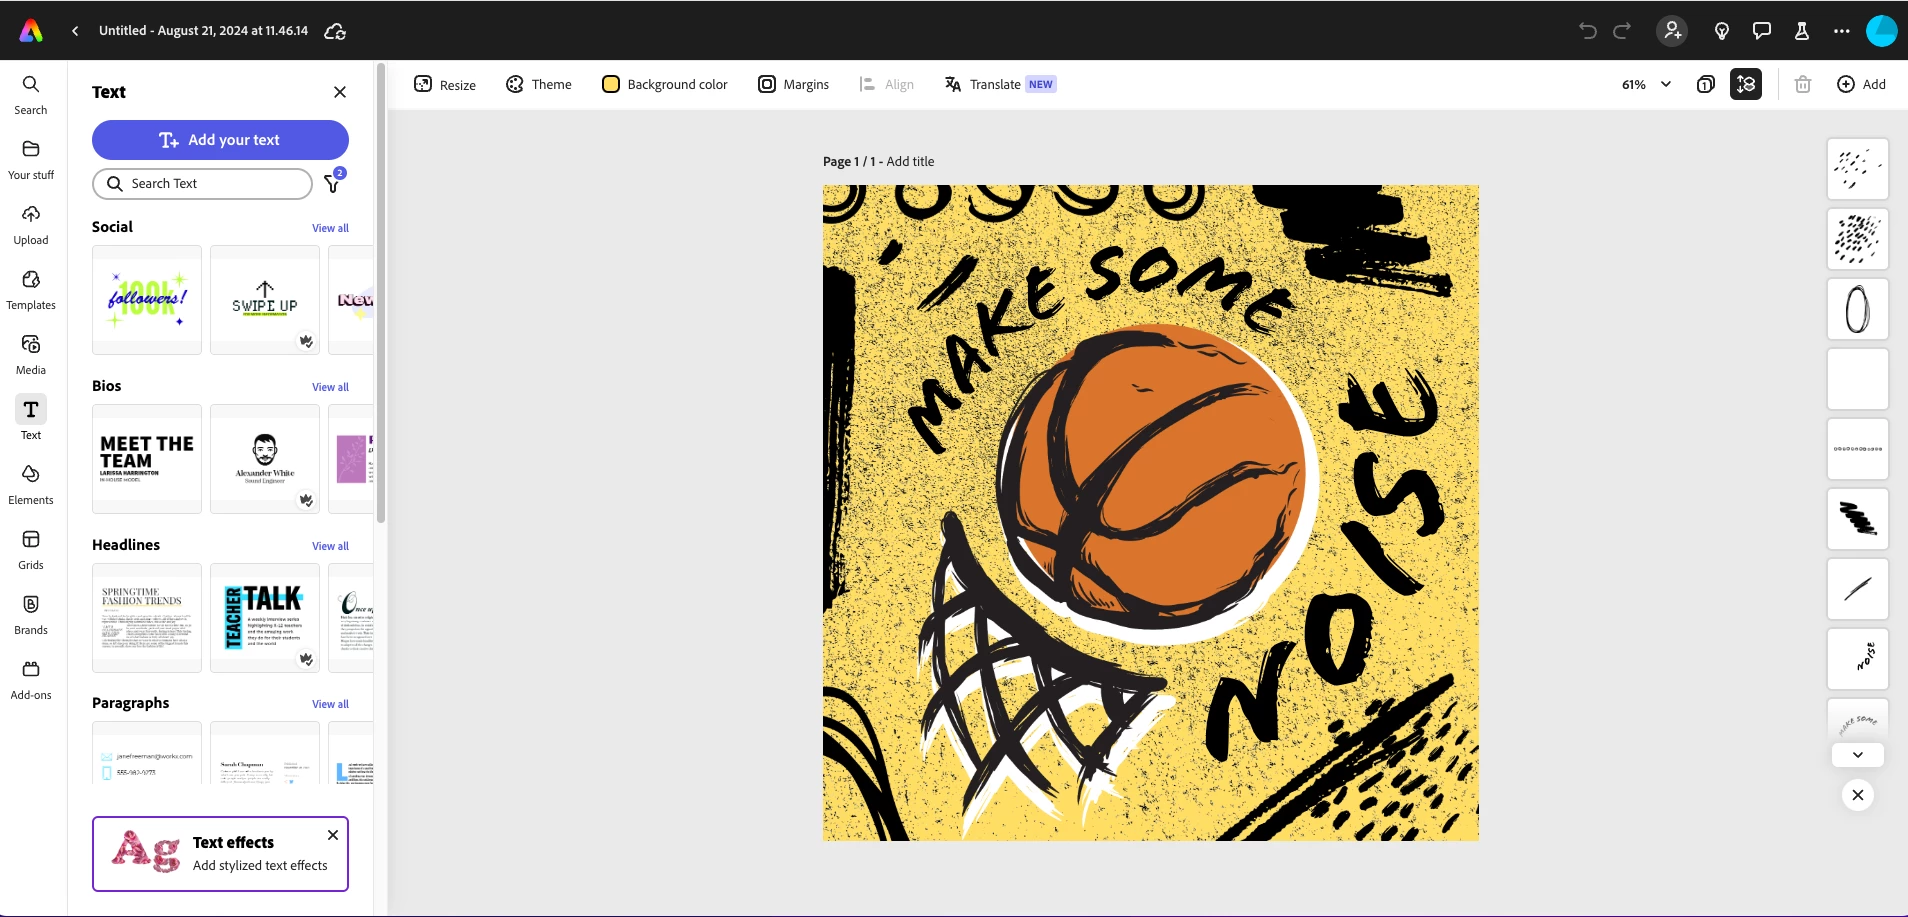Select the small noise text layer thumbnail
Image resolution: width=1908 pixels, height=917 pixels.
[x=1858, y=659]
